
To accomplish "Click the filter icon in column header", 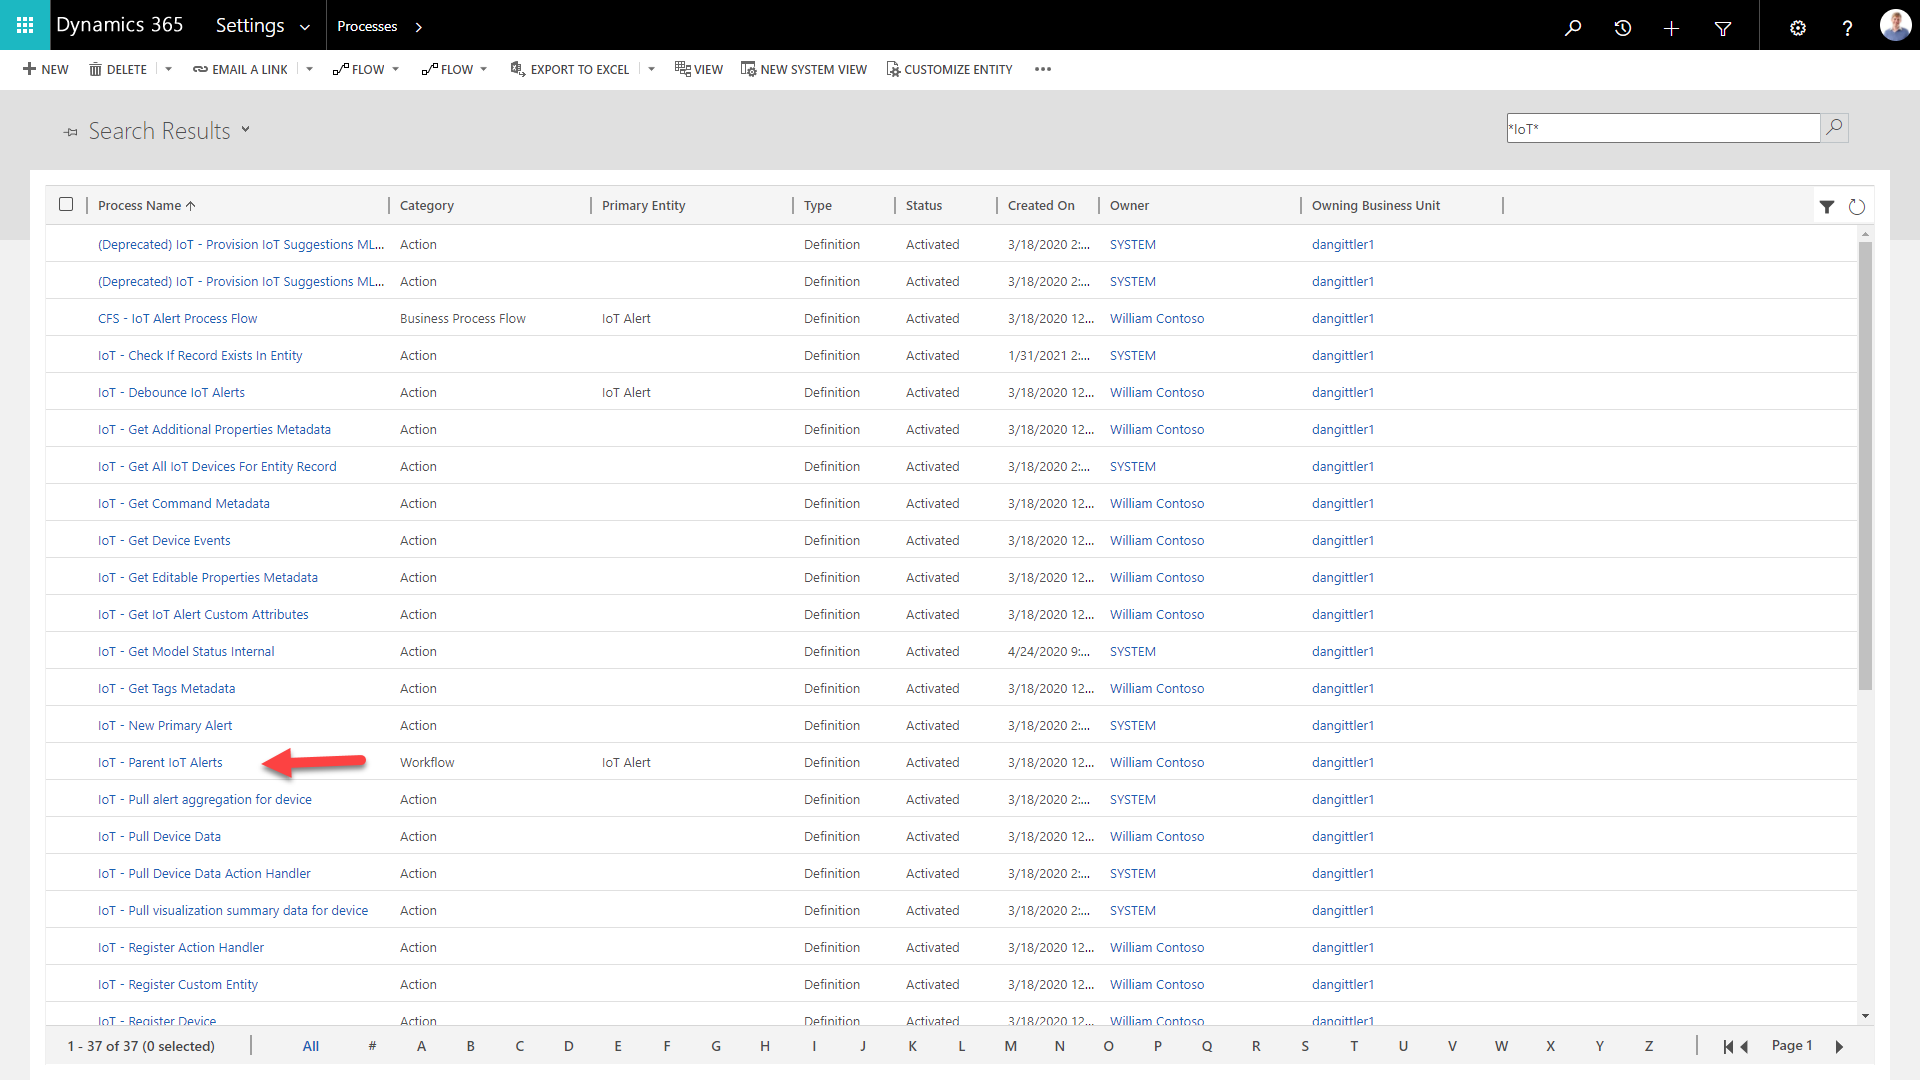I will tap(1826, 206).
